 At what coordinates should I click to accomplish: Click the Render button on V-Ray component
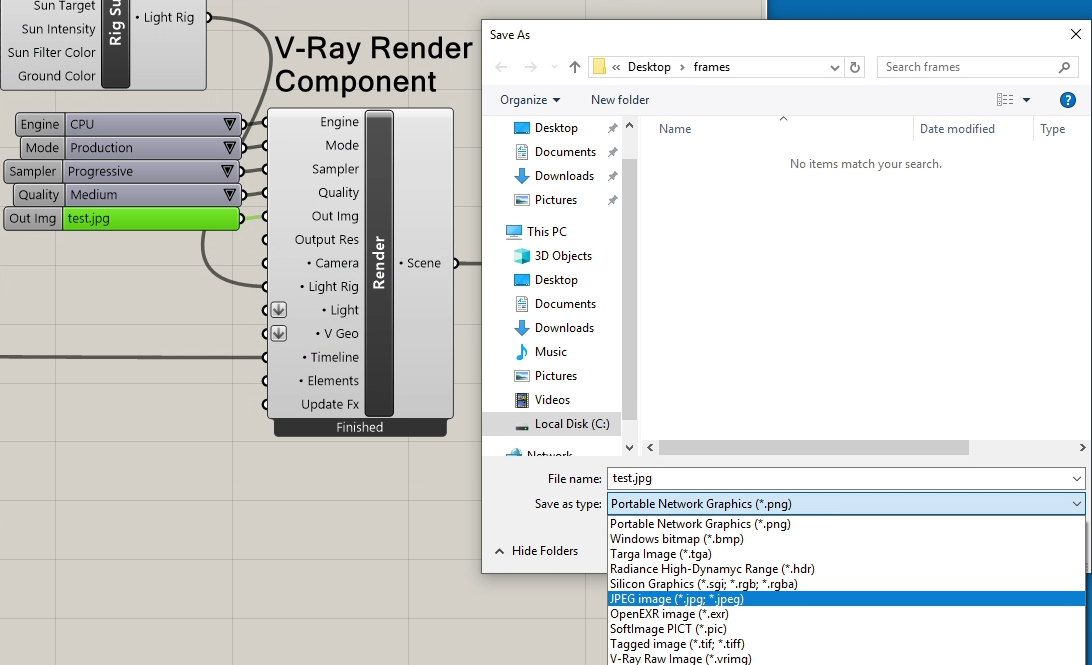click(x=380, y=263)
